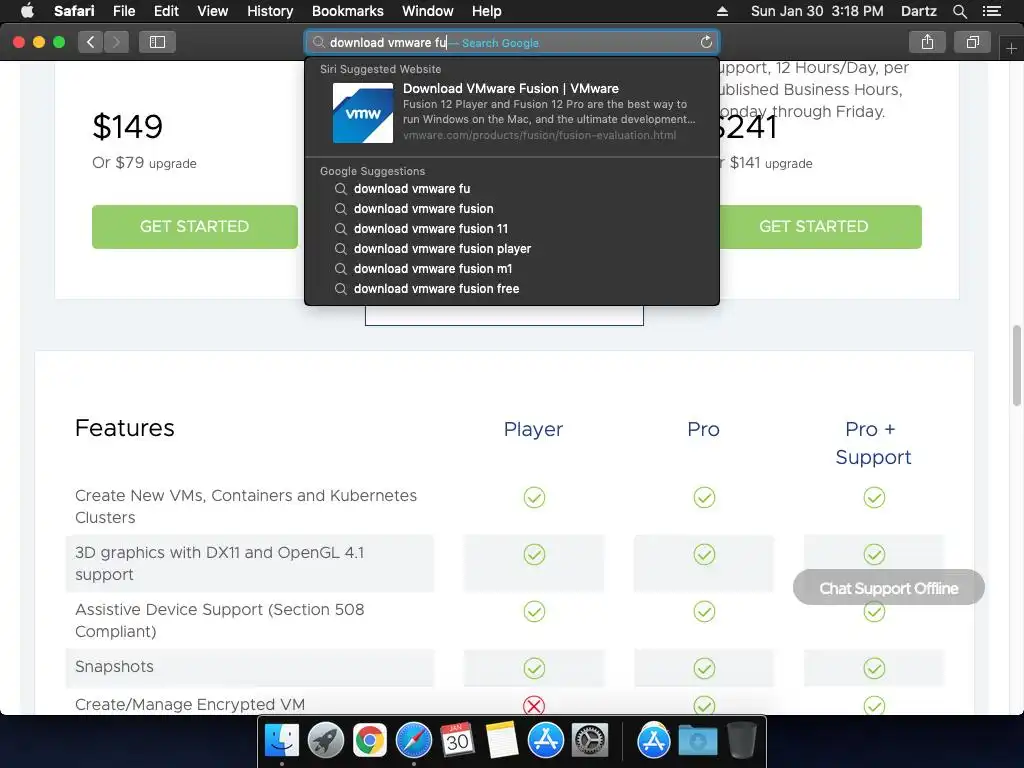Image resolution: width=1024 pixels, height=768 pixels.
Task: Reload the page with the refresh icon
Action: tap(706, 42)
